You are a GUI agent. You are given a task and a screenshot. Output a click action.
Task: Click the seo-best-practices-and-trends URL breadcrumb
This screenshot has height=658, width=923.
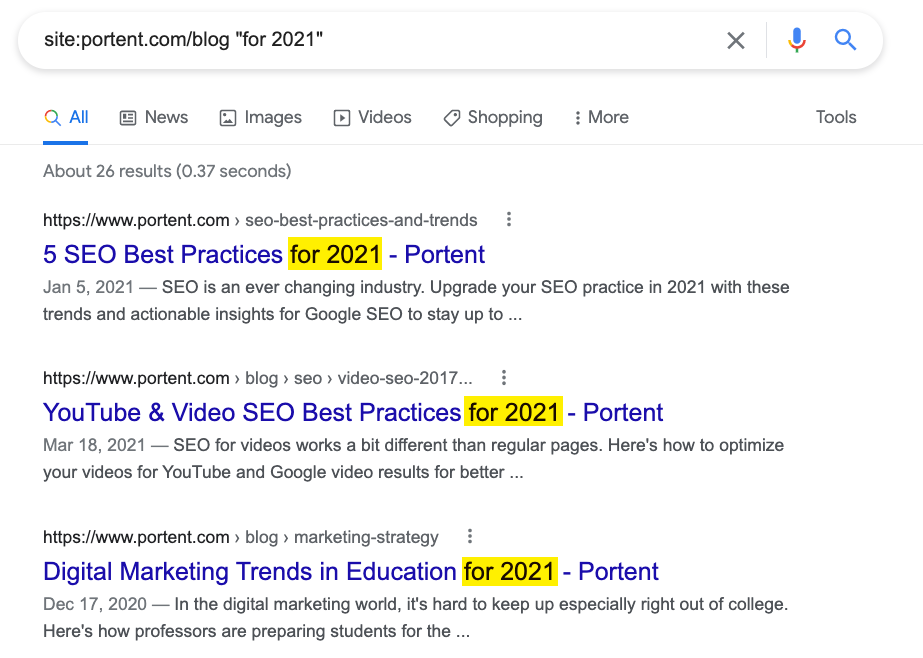361,220
